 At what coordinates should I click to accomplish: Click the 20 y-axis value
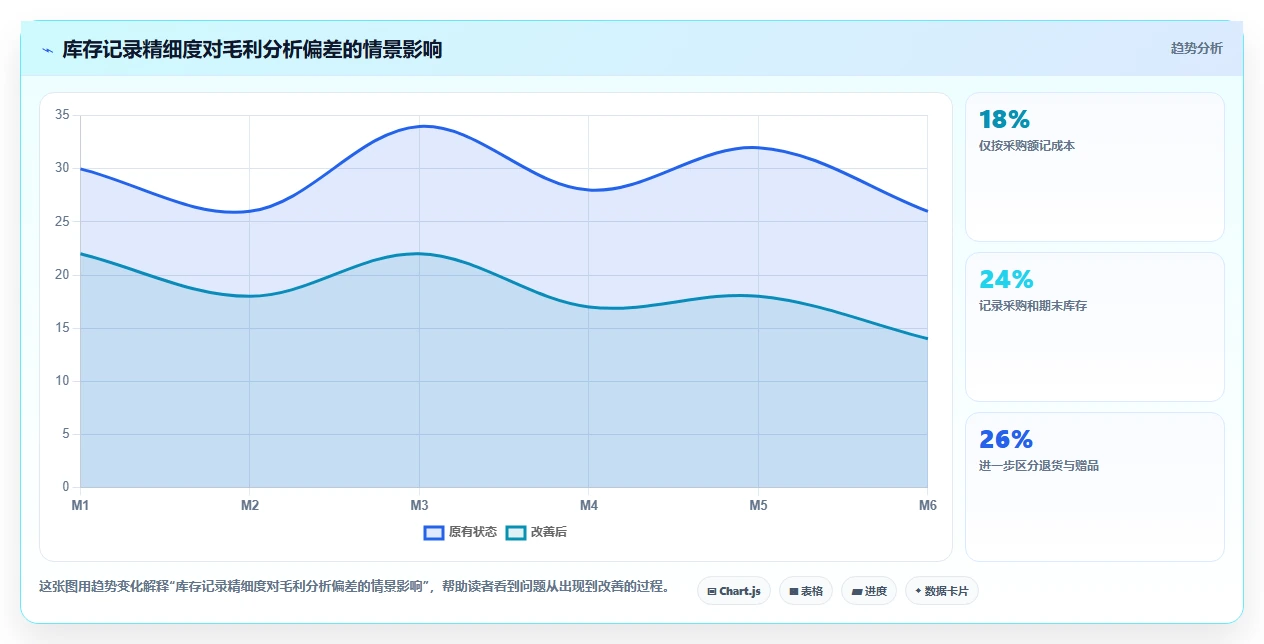(62, 275)
